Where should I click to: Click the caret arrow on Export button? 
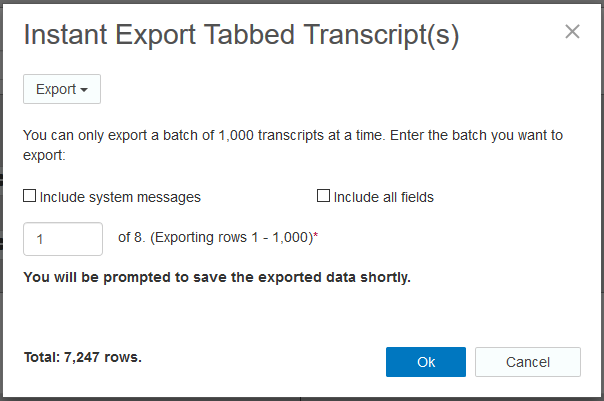pyautogui.click(x=84, y=90)
